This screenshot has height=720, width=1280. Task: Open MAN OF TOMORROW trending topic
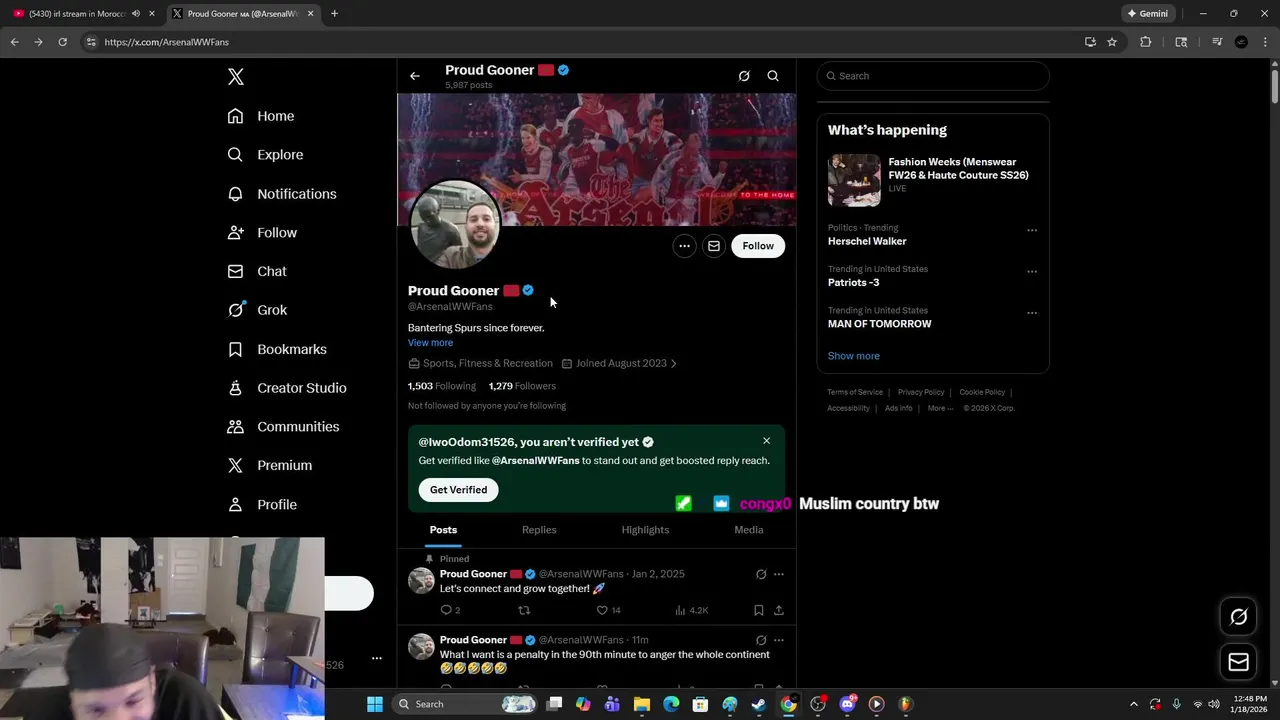(x=880, y=324)
